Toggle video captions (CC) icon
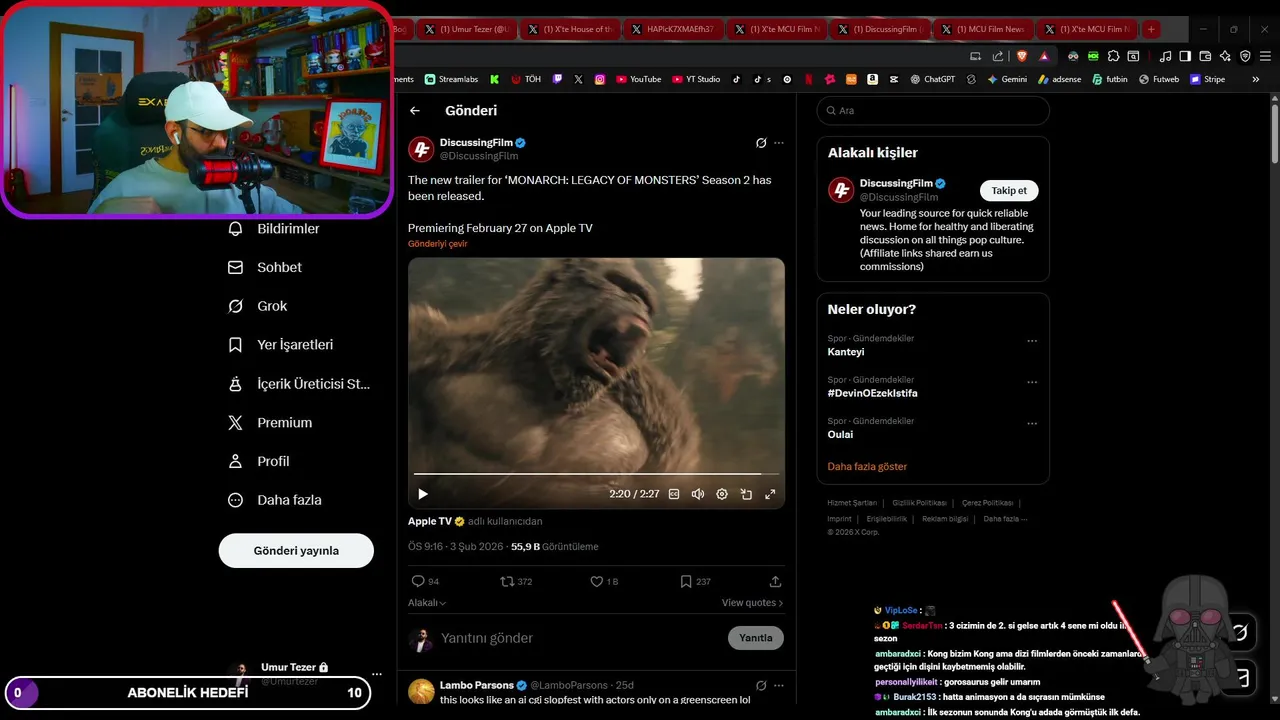Image resolution: width=1280 pixels, height=720 pixels. click(x=674, y=494)
